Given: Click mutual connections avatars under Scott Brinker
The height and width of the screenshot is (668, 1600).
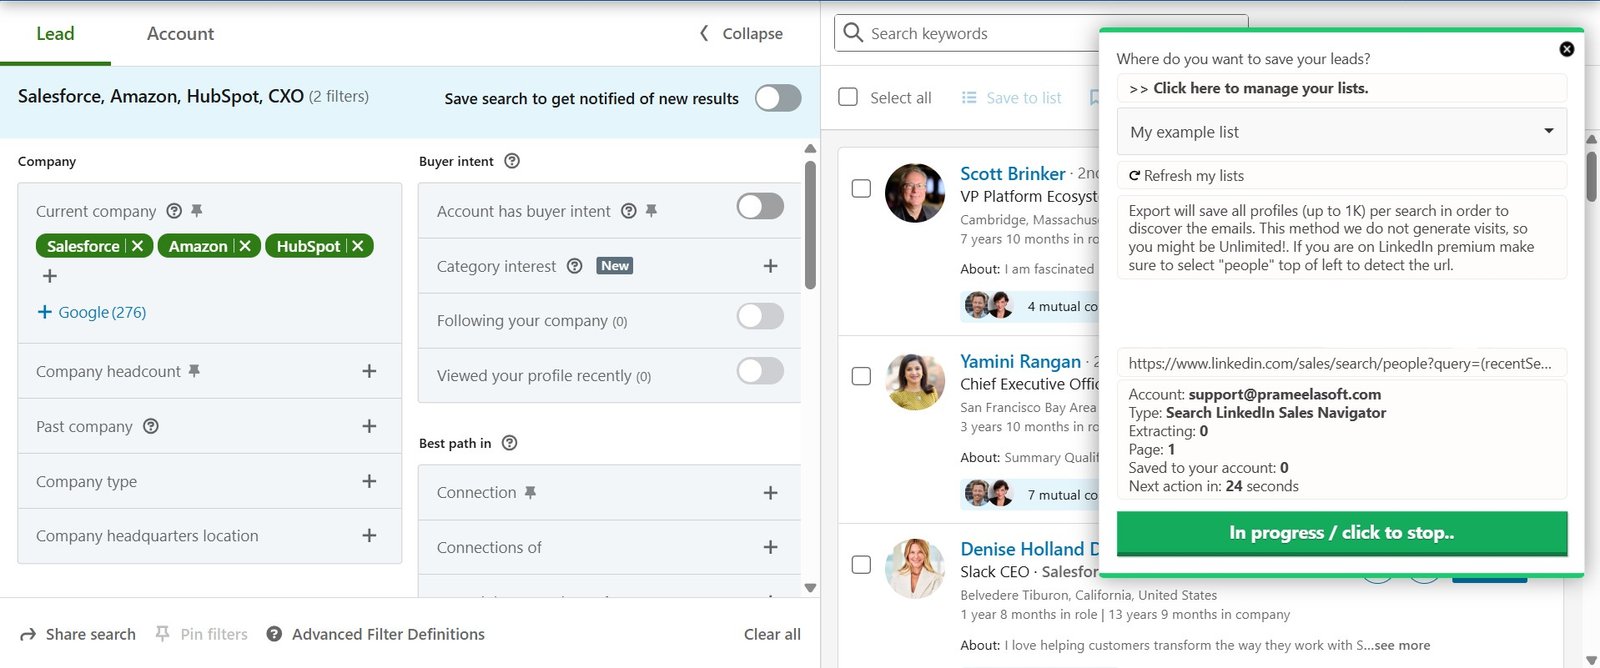Looking at the screenshot, I should click(x=988, y=306).
